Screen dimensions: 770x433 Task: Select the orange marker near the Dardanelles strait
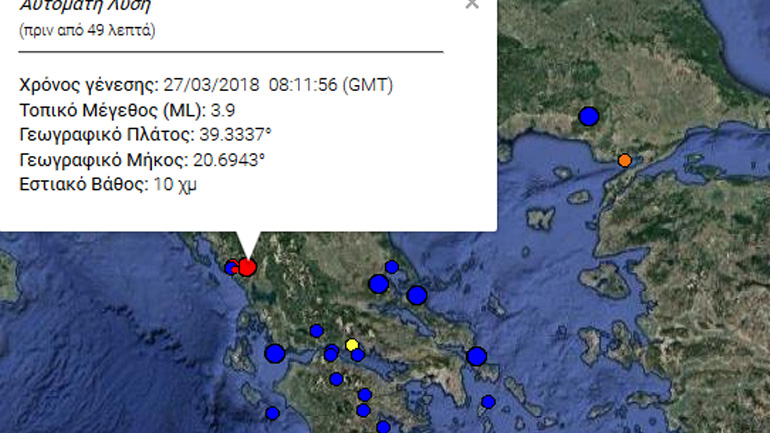[625, 161]
